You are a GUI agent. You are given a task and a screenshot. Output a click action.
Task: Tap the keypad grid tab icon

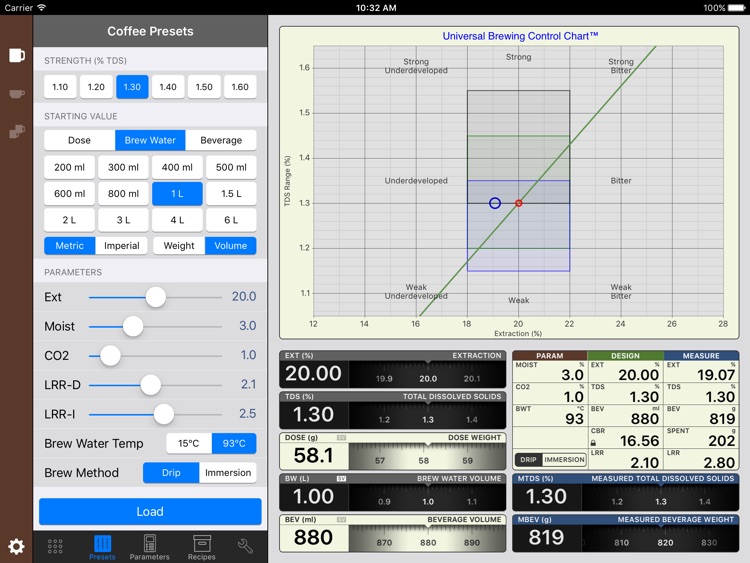click(55, 546)
